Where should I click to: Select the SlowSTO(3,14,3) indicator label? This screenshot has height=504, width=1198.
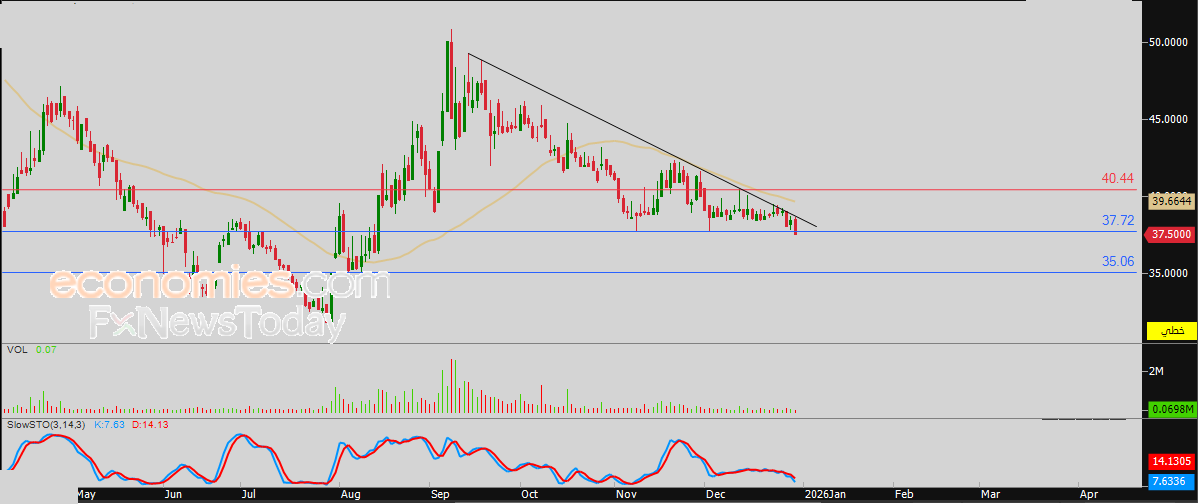[x=47, y=425]
